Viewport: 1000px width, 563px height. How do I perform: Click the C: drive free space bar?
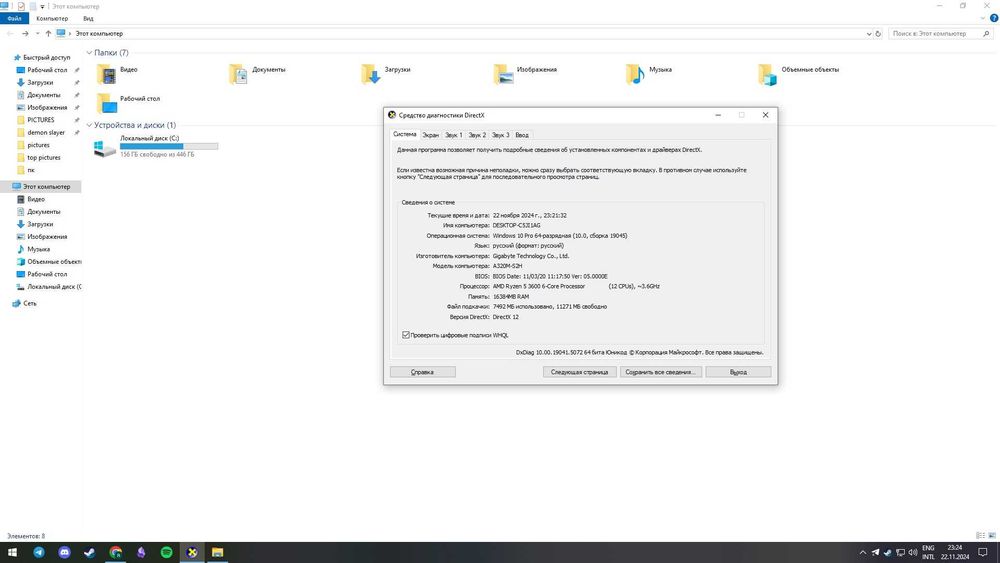(169, 147)
